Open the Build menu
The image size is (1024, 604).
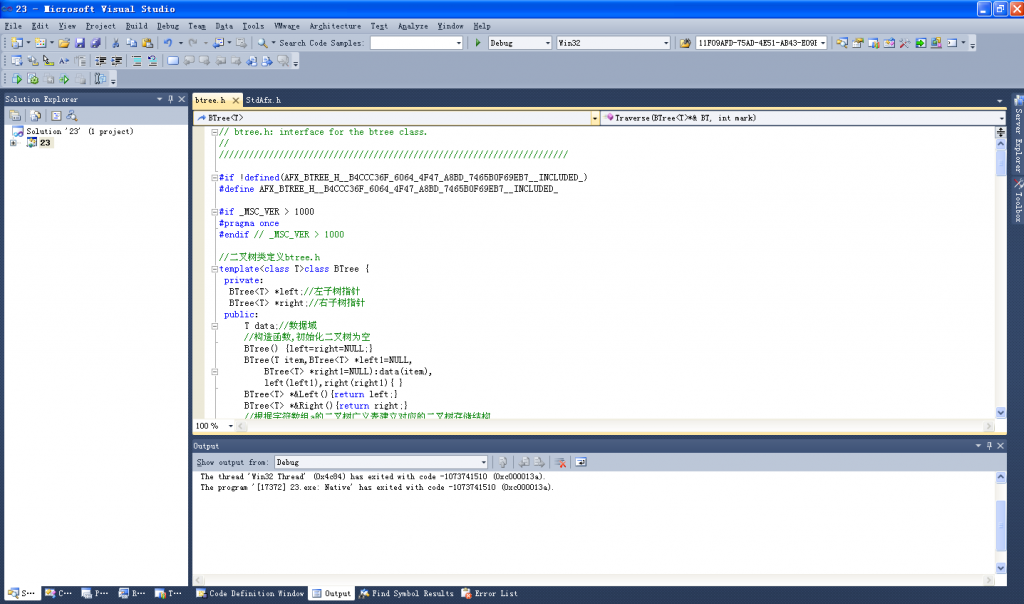pyautogui.click(x=136, y=25)
